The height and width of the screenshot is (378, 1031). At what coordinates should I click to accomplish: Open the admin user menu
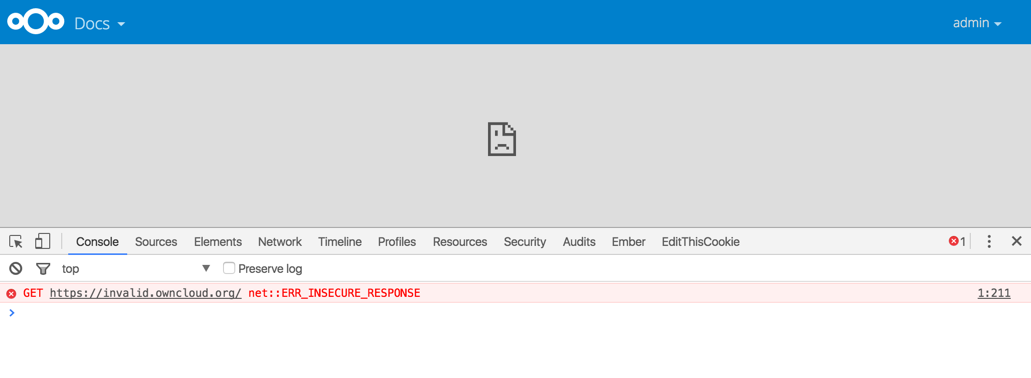(977, 23)
